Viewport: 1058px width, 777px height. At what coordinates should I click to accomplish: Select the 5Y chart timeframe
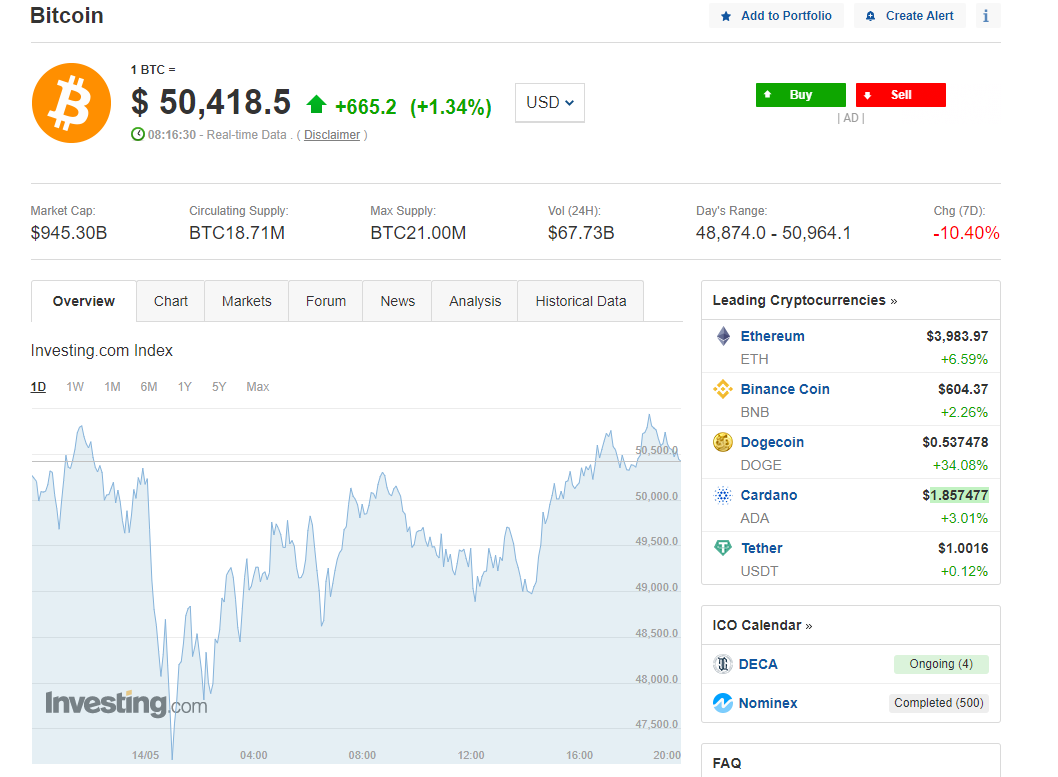point(219,386)
